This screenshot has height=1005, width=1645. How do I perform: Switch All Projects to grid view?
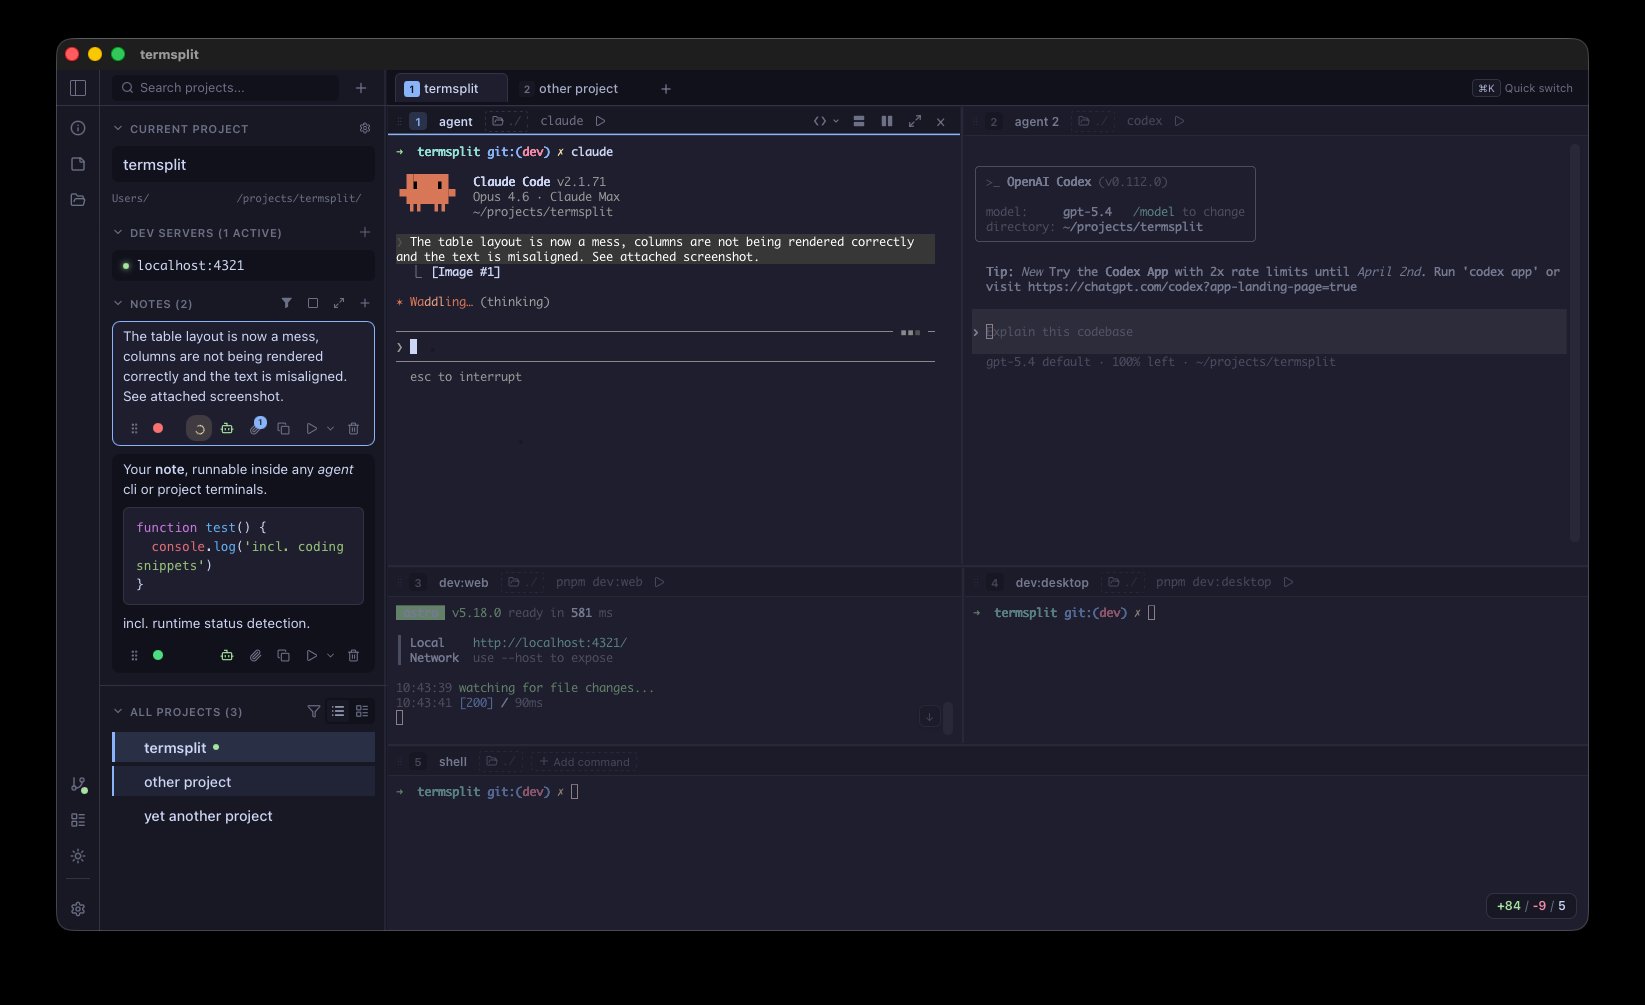(361, 711)
